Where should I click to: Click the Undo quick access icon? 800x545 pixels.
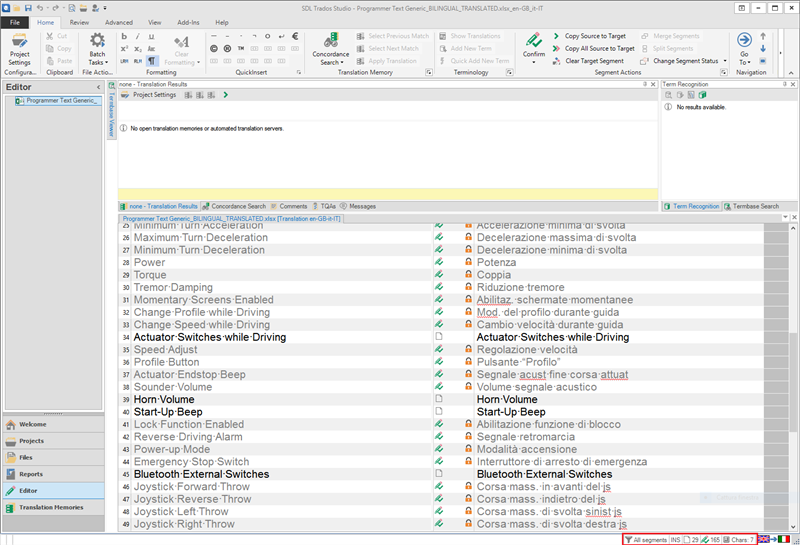40,8
